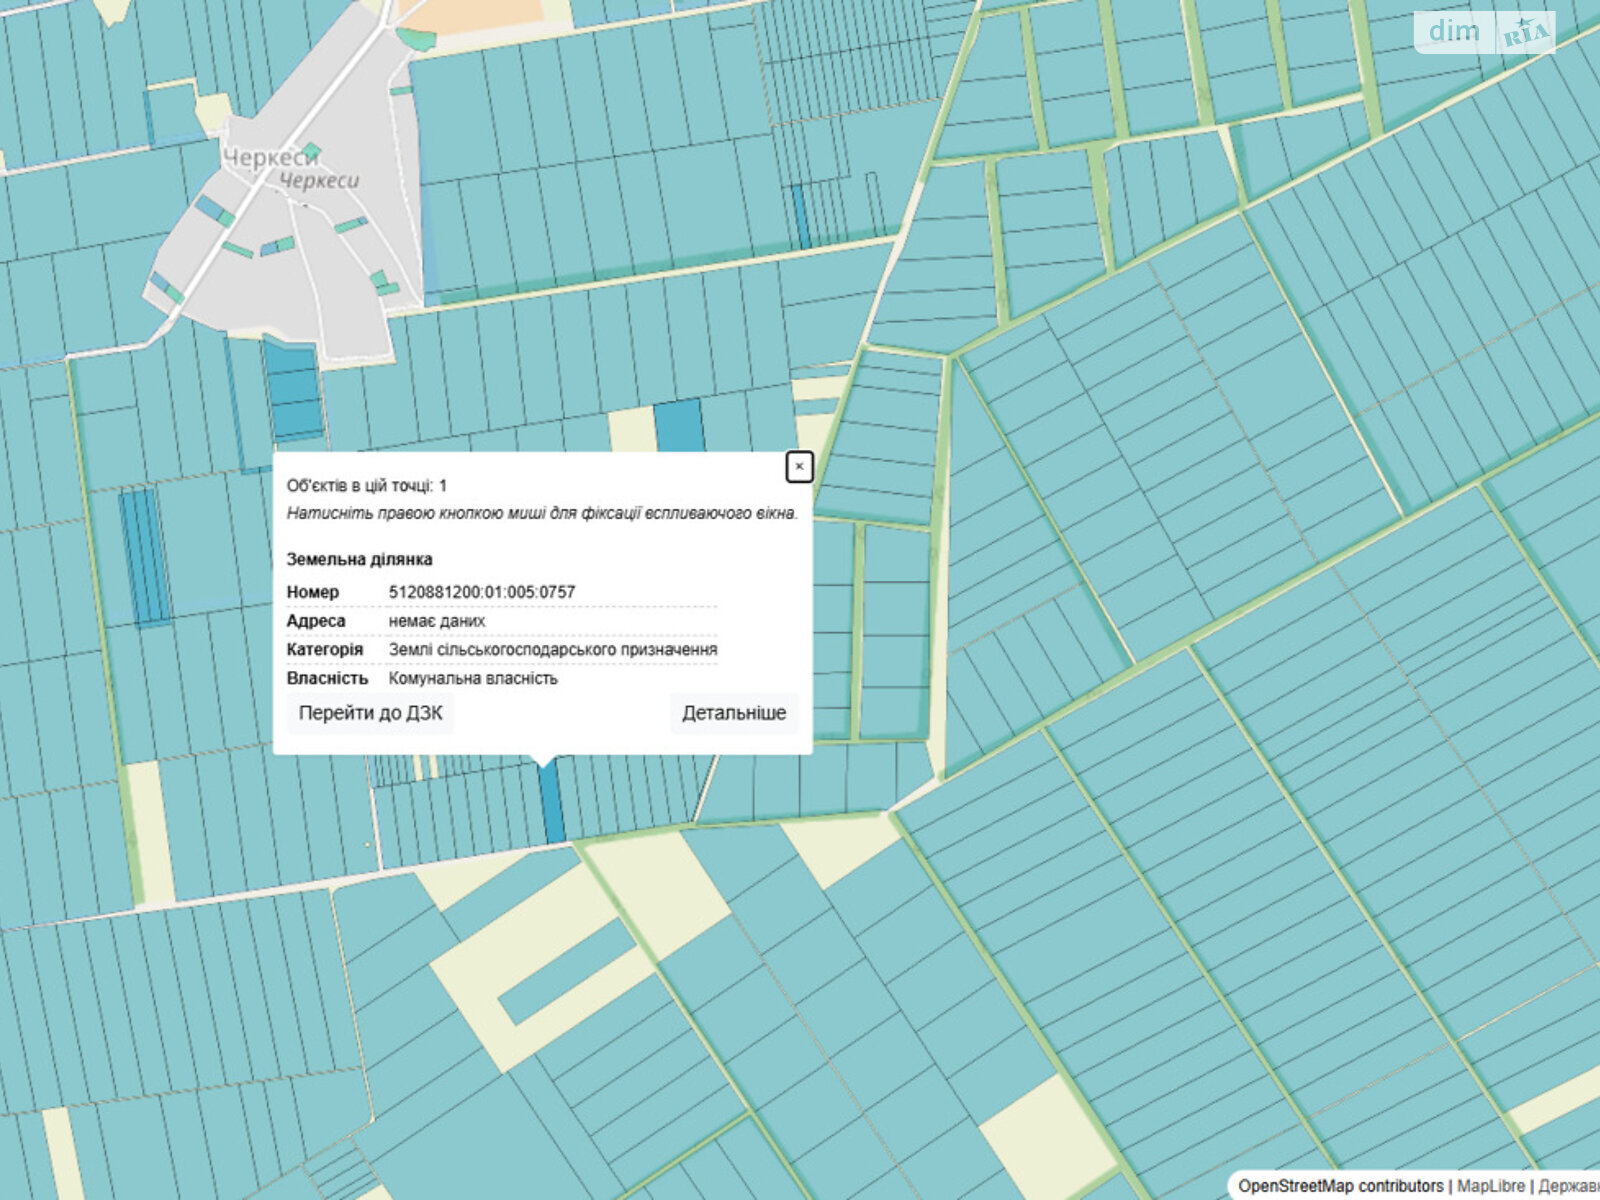
Task: Click the 'Перейти до ДЗК' button
Action: pos(370,714)
